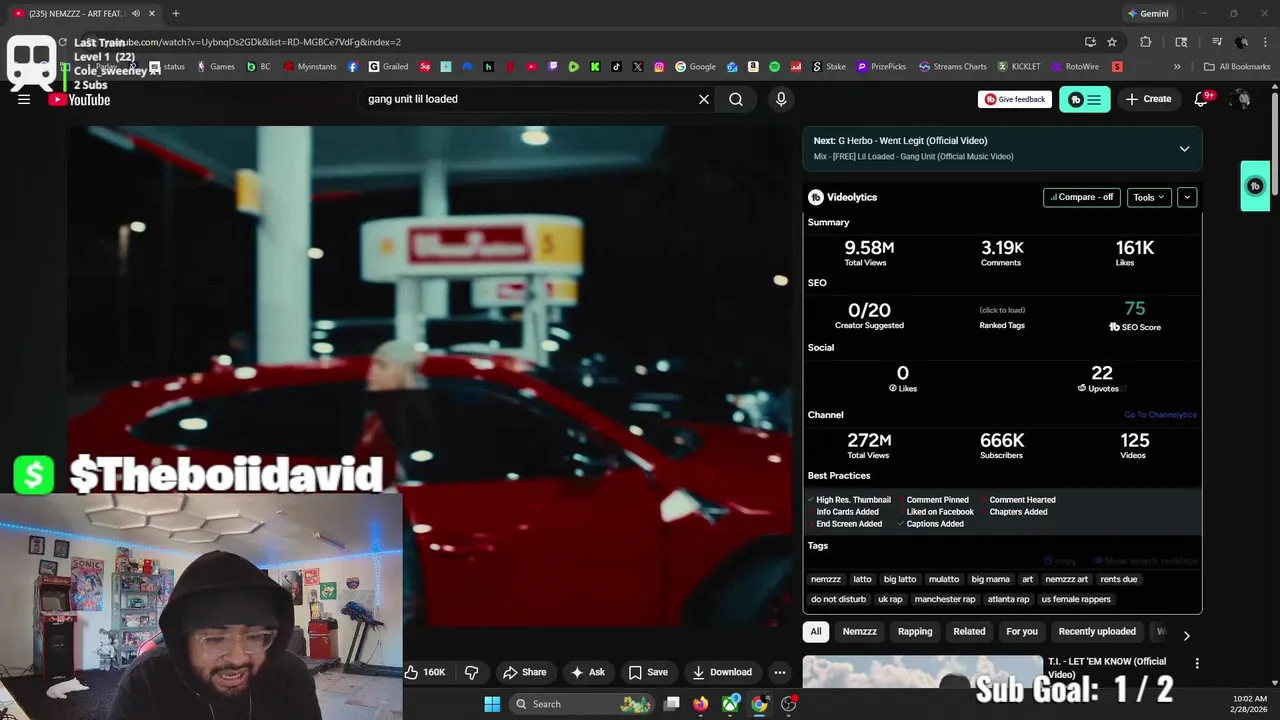Bookmark this page with the star icon
This screenshot has width=1280, height=720.
pos(1112,42)
